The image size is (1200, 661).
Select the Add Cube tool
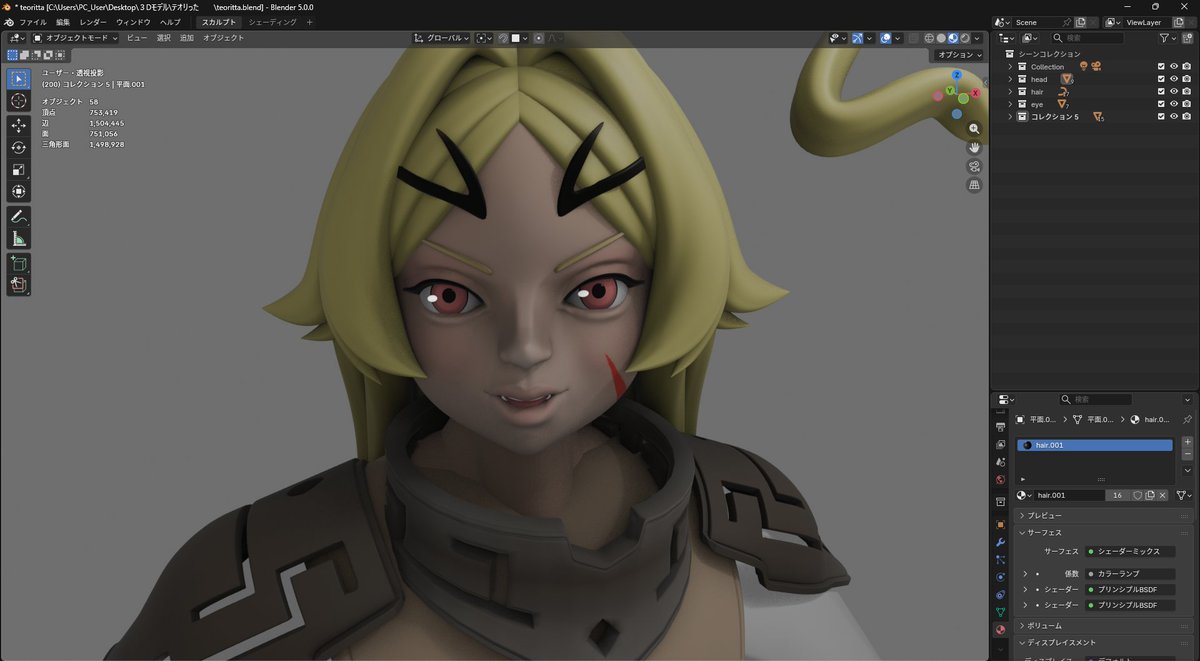tap(18, 264)
